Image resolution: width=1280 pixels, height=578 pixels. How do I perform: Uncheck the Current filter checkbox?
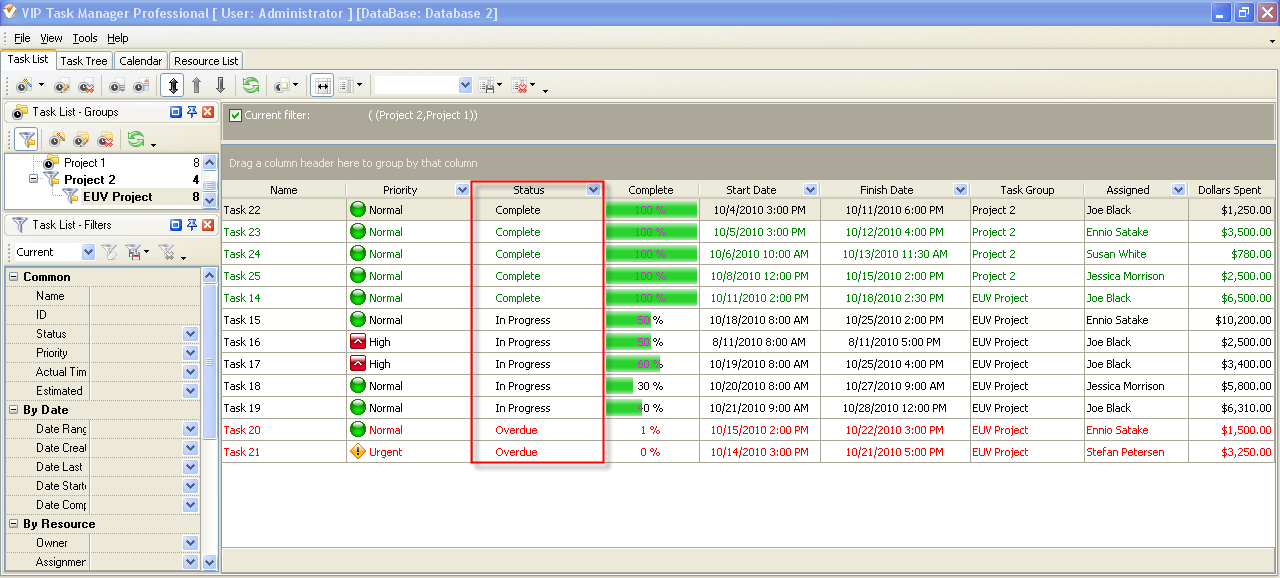point(236,115)
